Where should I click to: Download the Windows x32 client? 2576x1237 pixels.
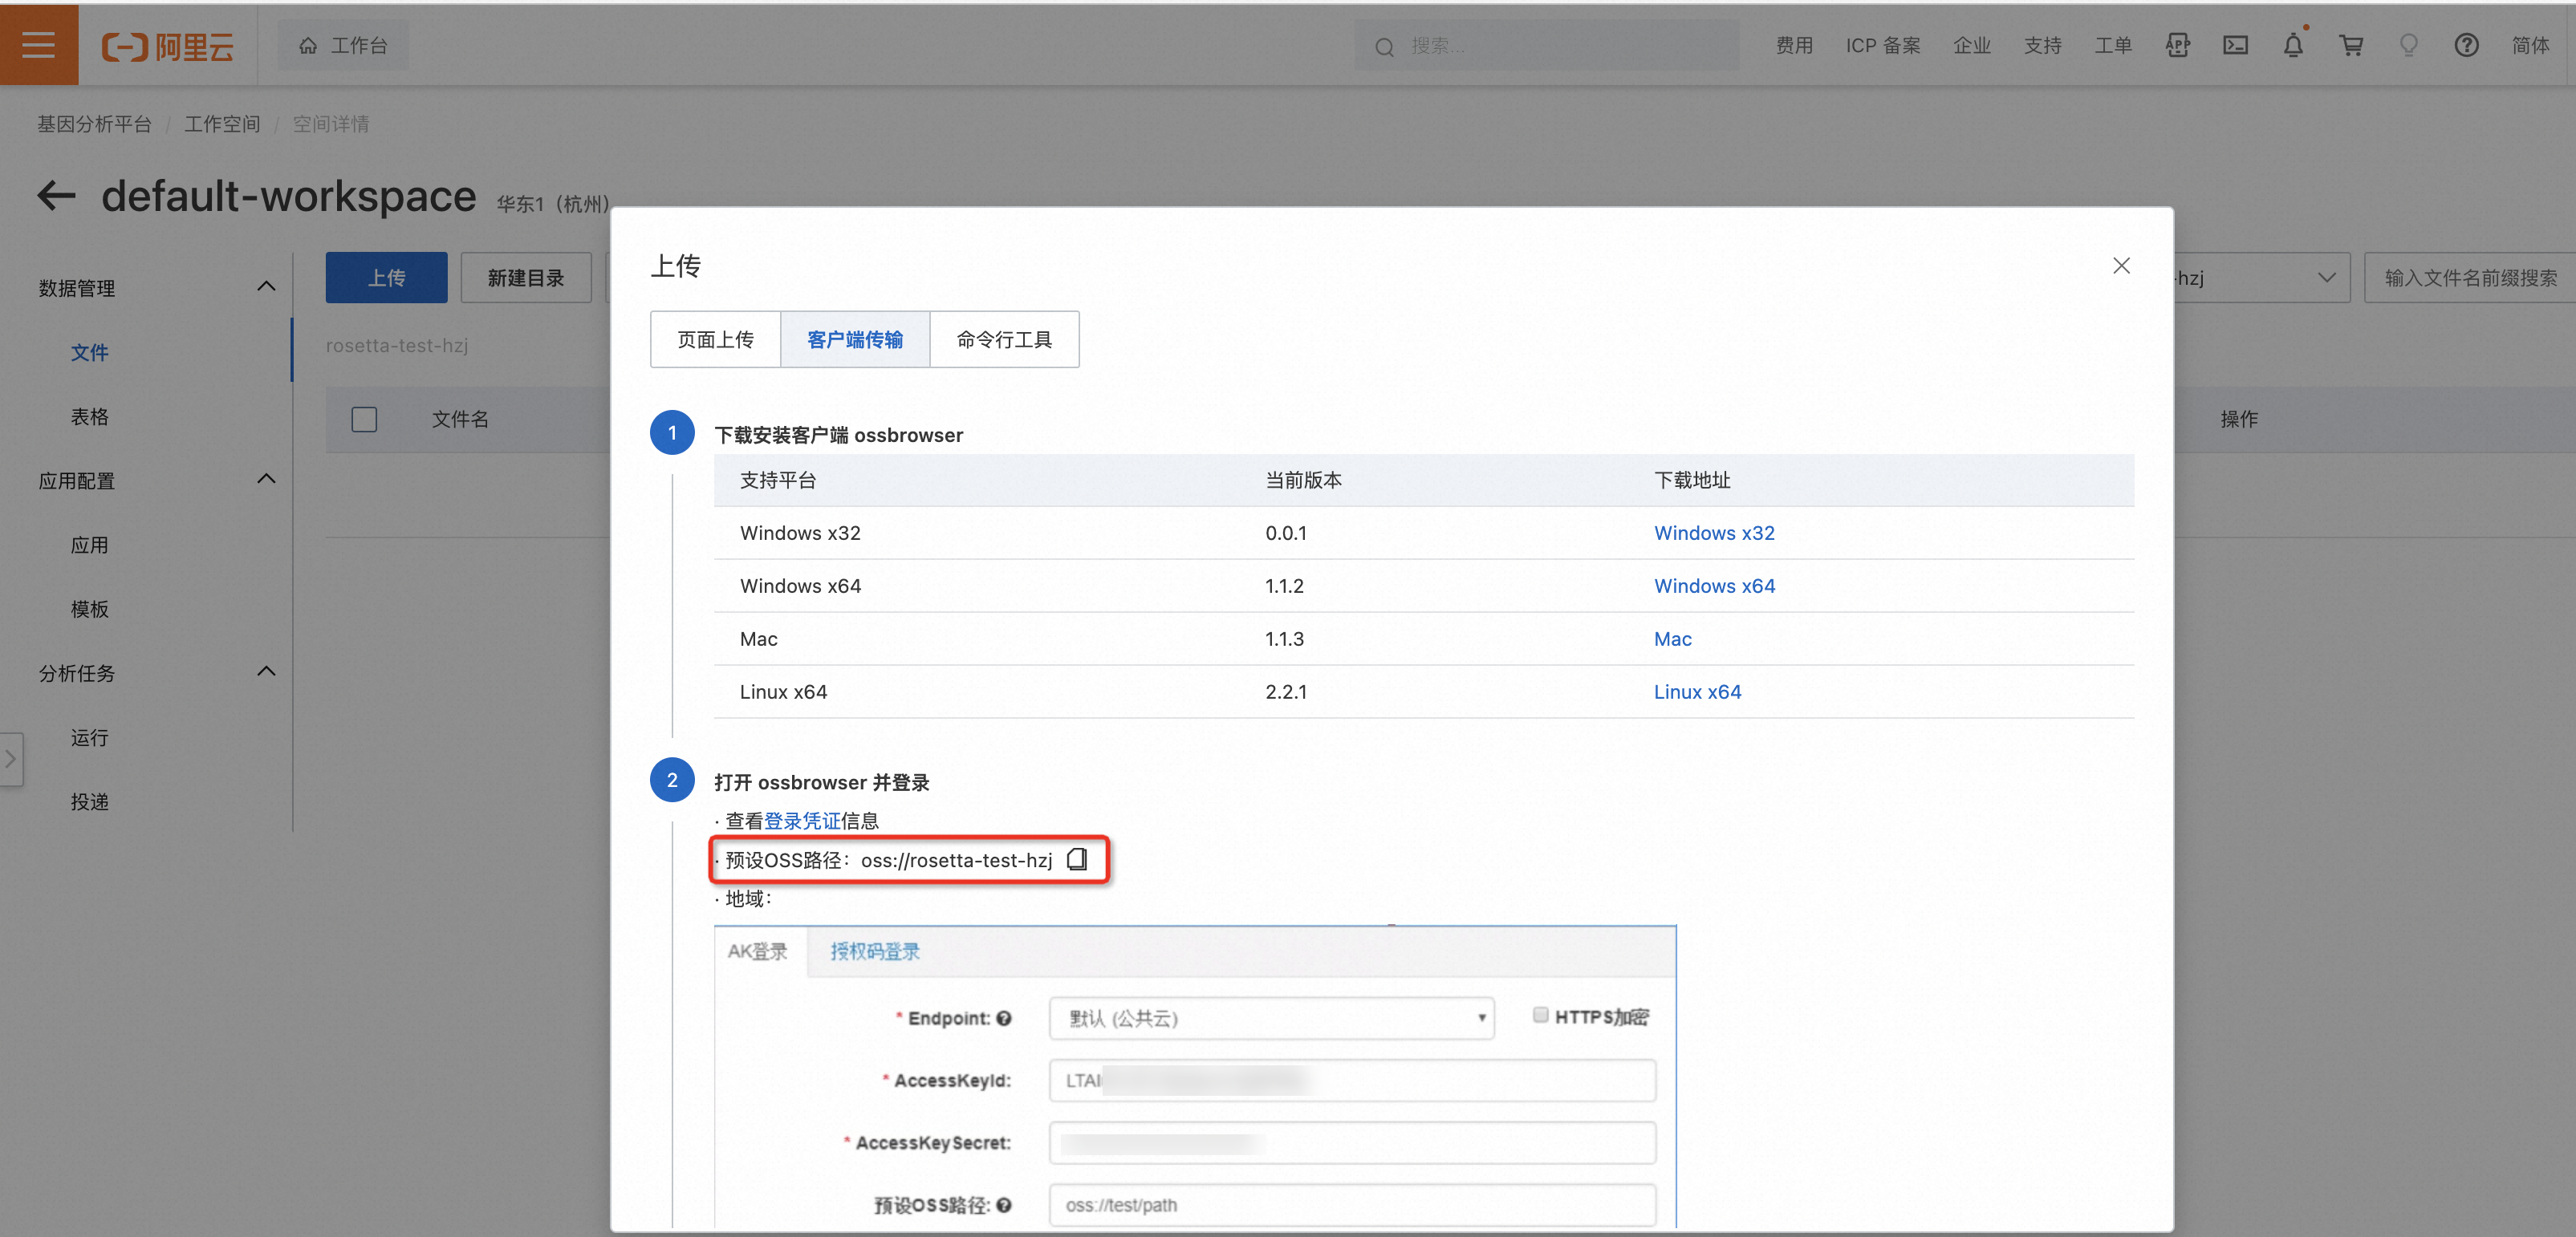point(1714,532)
